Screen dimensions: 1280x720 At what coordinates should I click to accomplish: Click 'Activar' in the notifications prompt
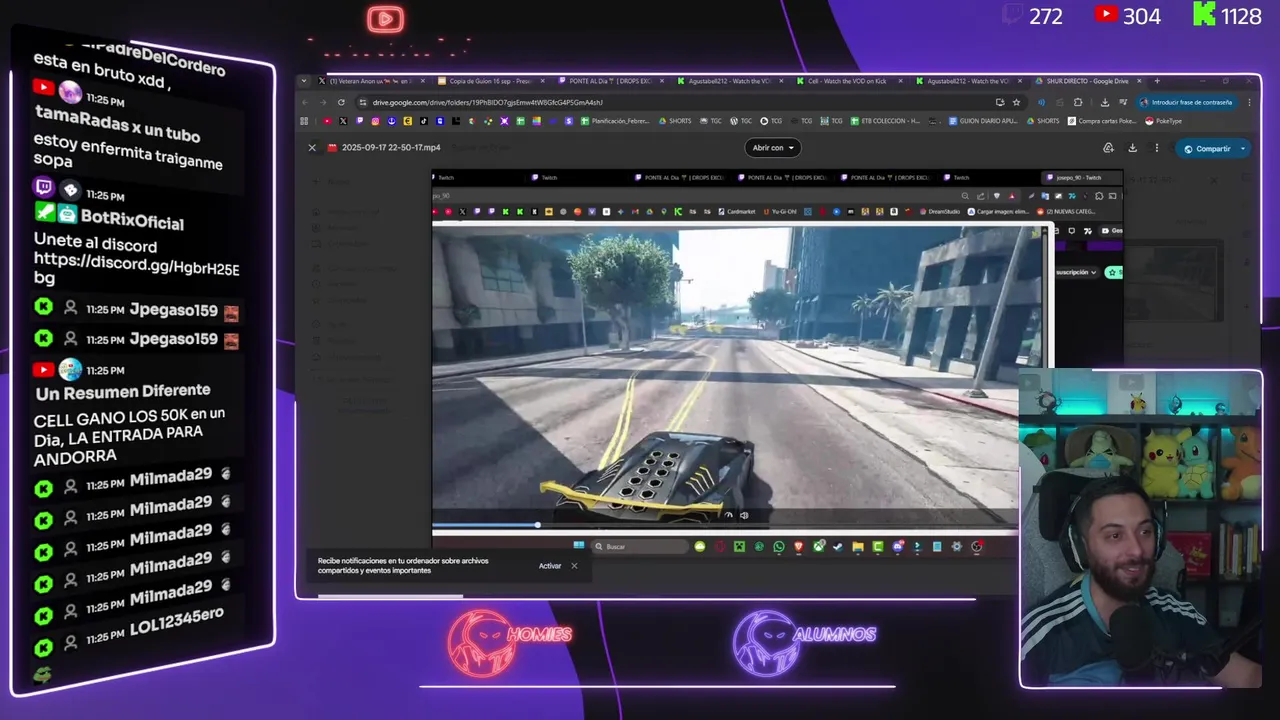tap(550, 566)
